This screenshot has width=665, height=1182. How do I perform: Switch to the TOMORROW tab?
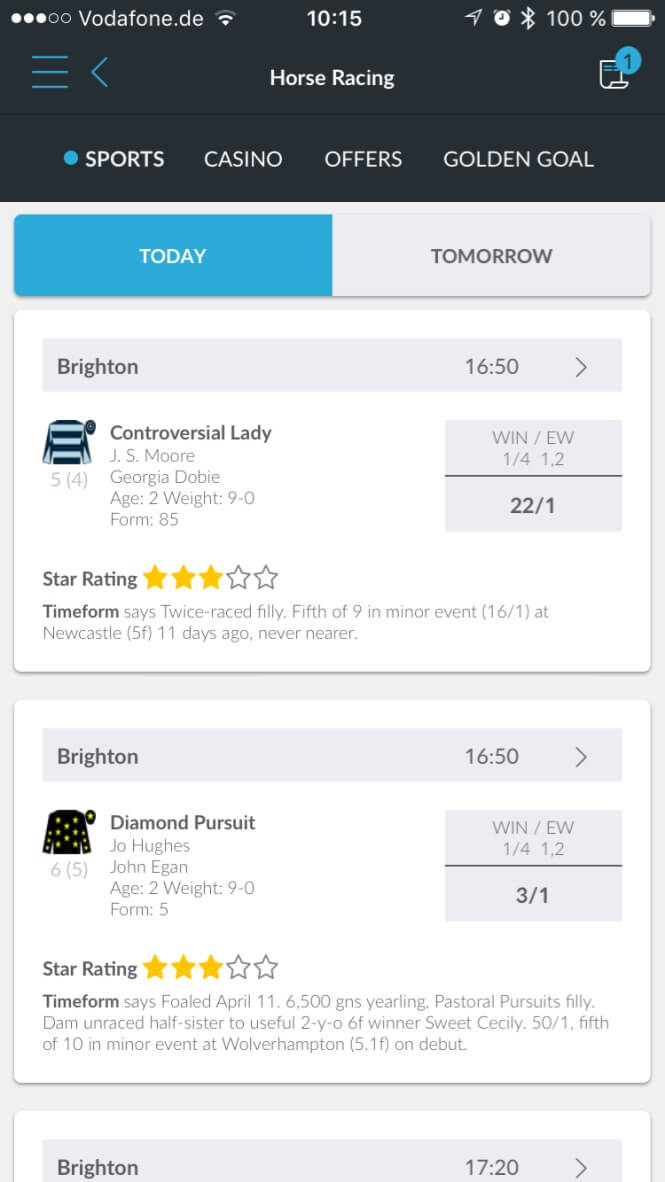tap(492, 256)
